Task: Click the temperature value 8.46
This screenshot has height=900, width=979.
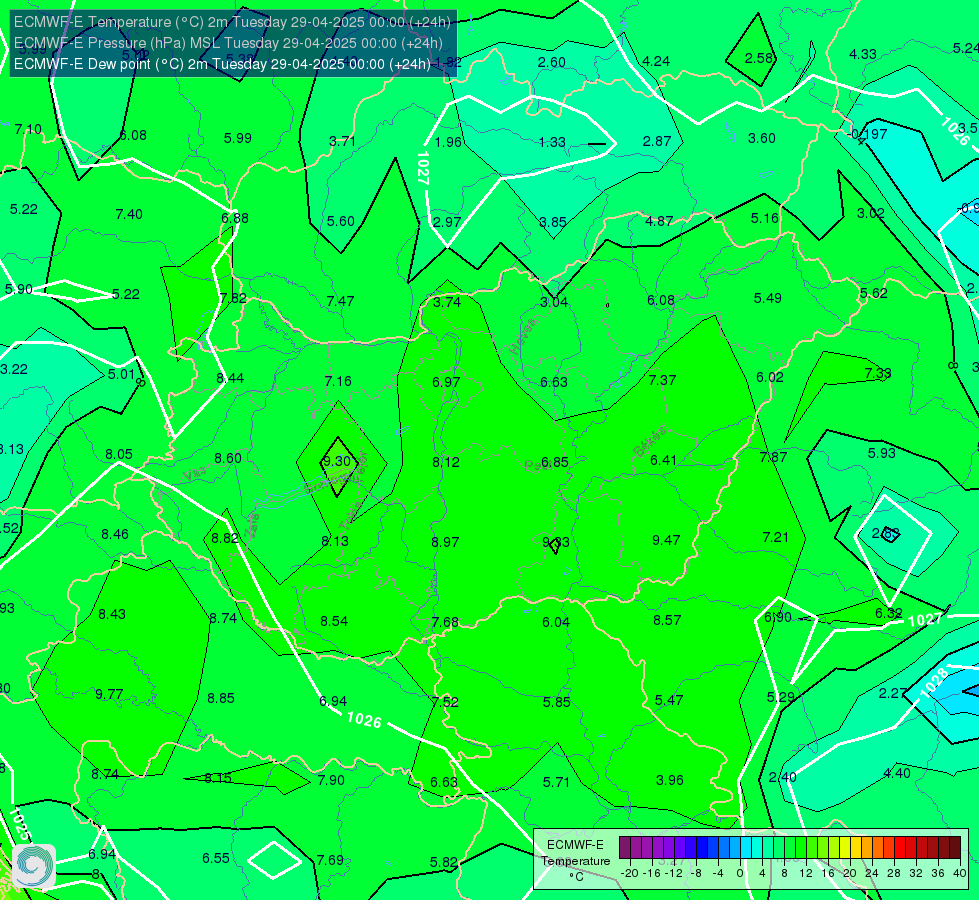Action: pos(115,534)
